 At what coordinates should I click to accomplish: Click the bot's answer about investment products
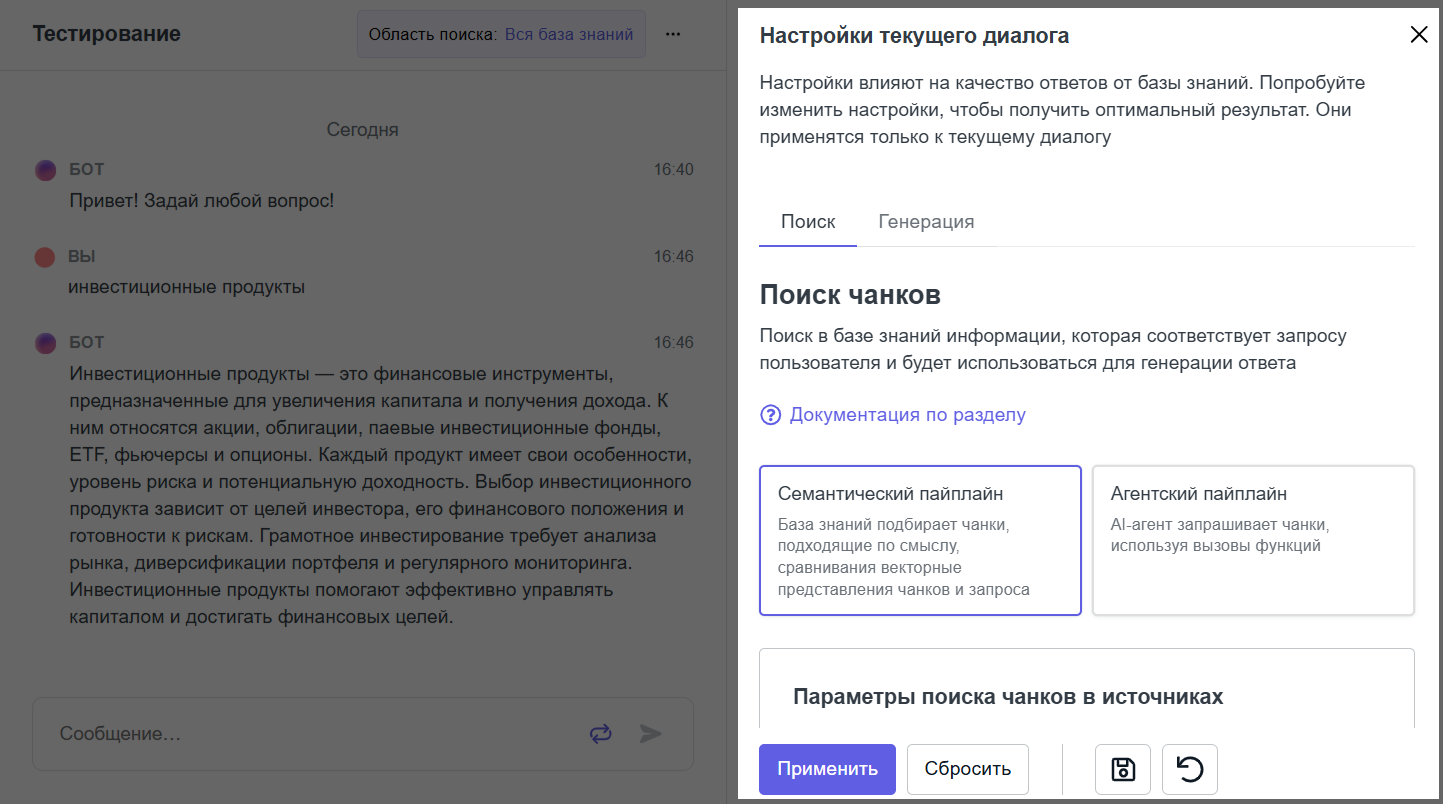click(380, 496)
